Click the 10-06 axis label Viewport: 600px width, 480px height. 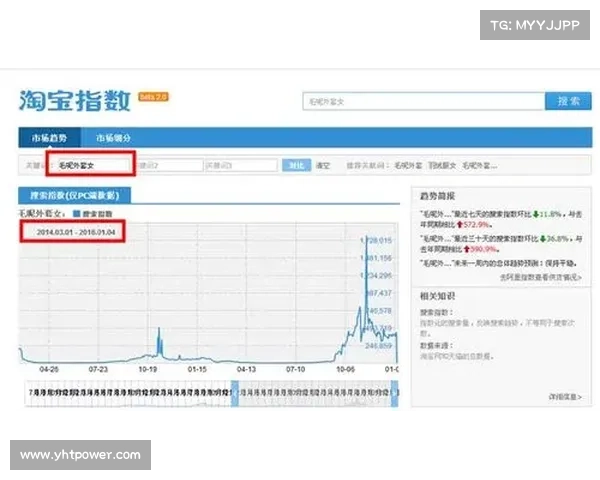coord(346,369)
